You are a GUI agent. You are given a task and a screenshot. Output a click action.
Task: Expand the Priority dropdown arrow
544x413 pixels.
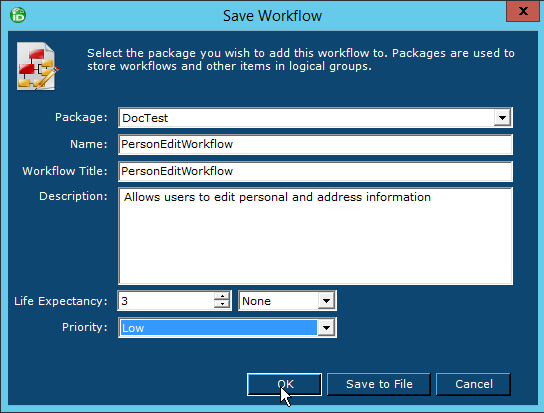(x=326, y=328)
